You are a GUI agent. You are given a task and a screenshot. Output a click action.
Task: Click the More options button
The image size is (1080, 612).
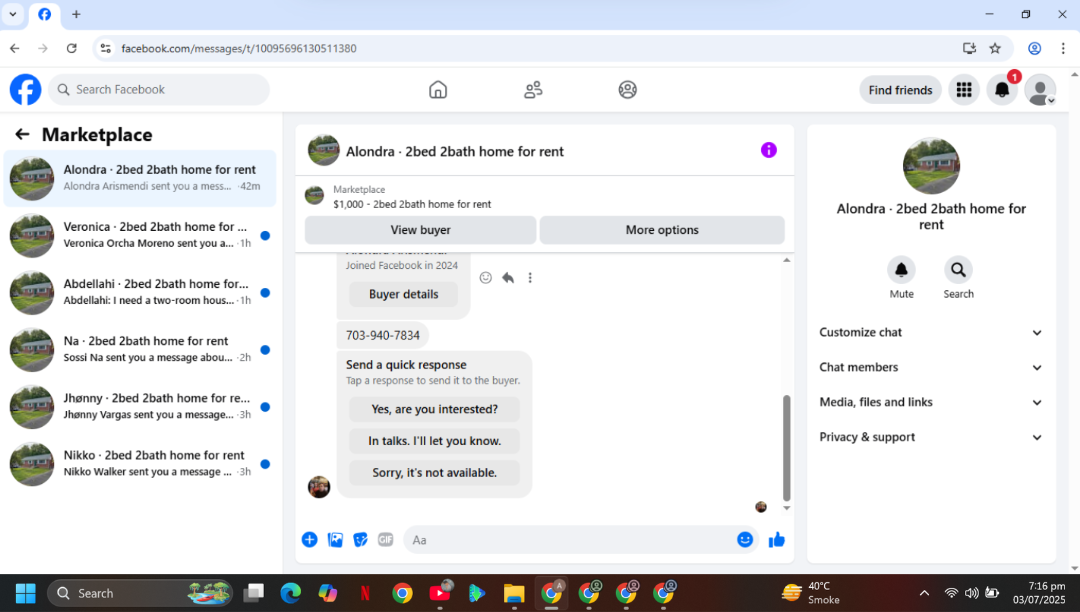(x=662, y=230)
